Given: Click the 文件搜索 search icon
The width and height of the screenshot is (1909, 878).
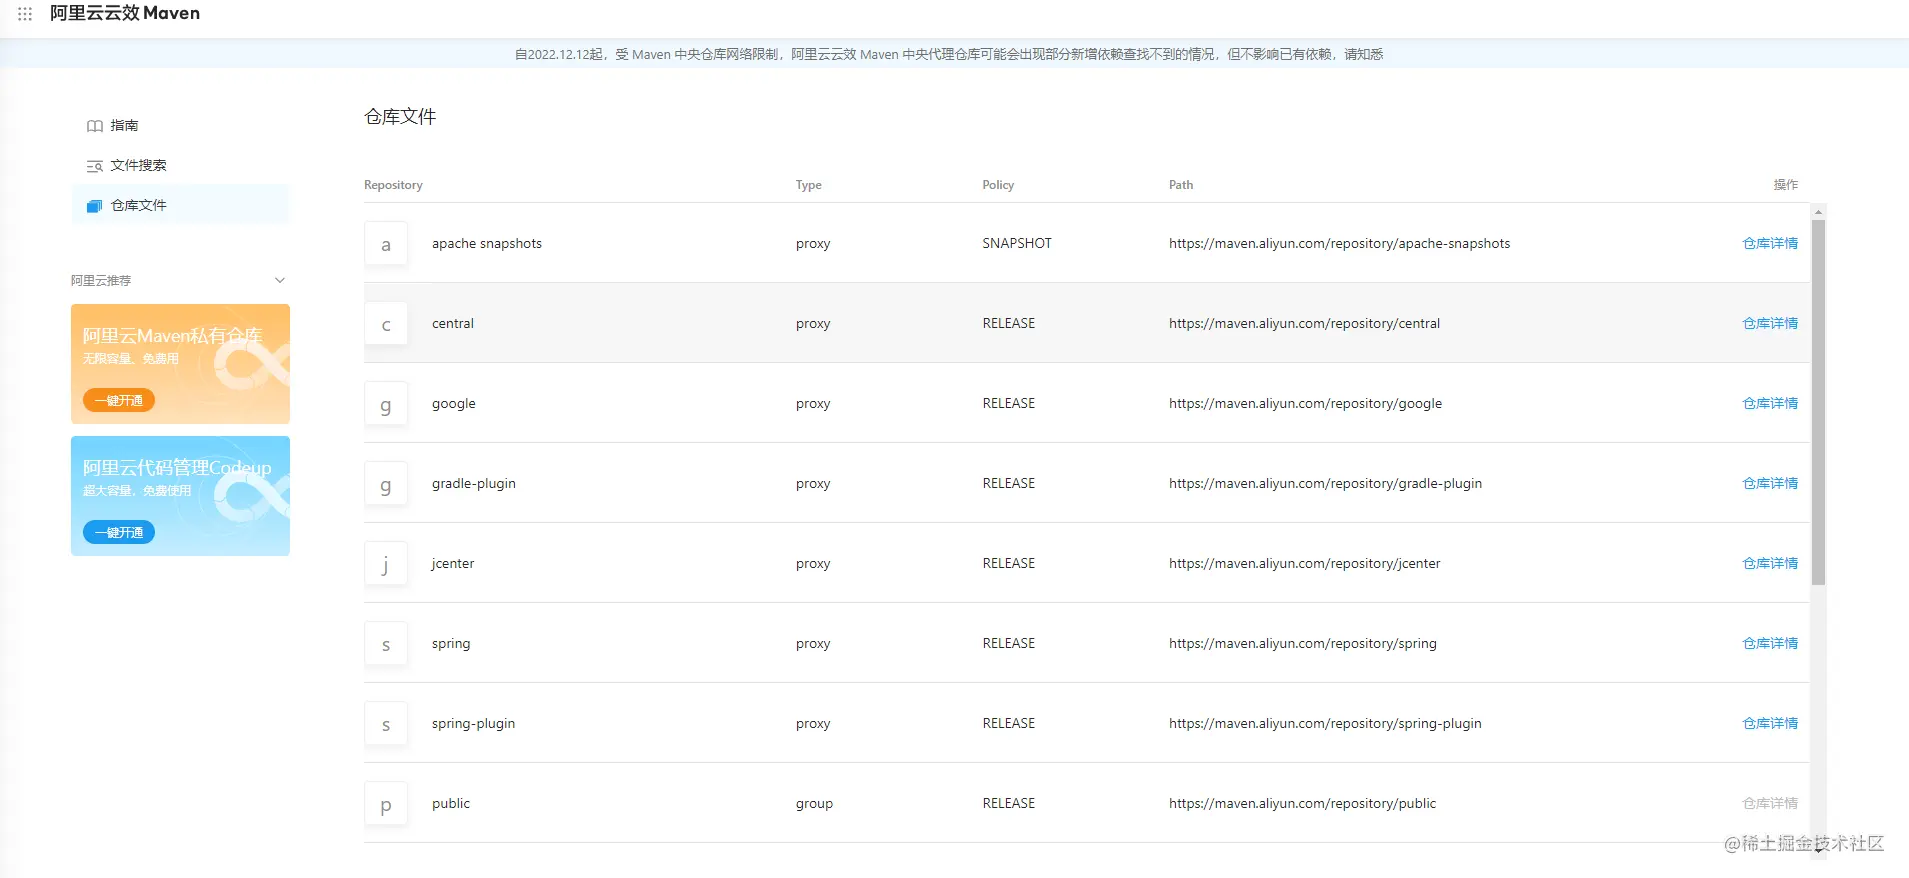Looking at the screenshot, I should [x=95, y=166].
